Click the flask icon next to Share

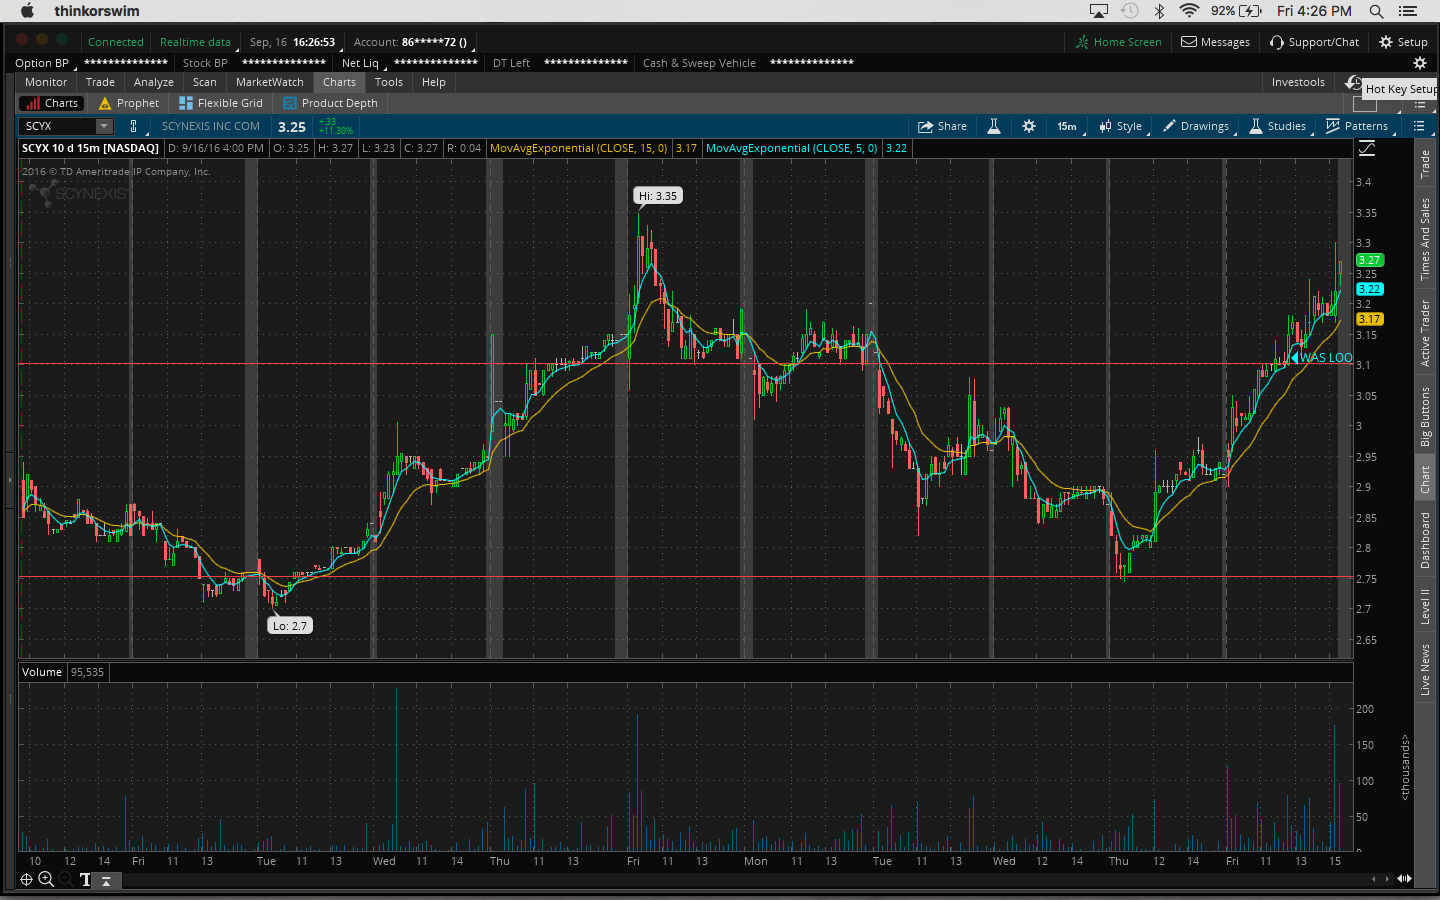point(994,126)
